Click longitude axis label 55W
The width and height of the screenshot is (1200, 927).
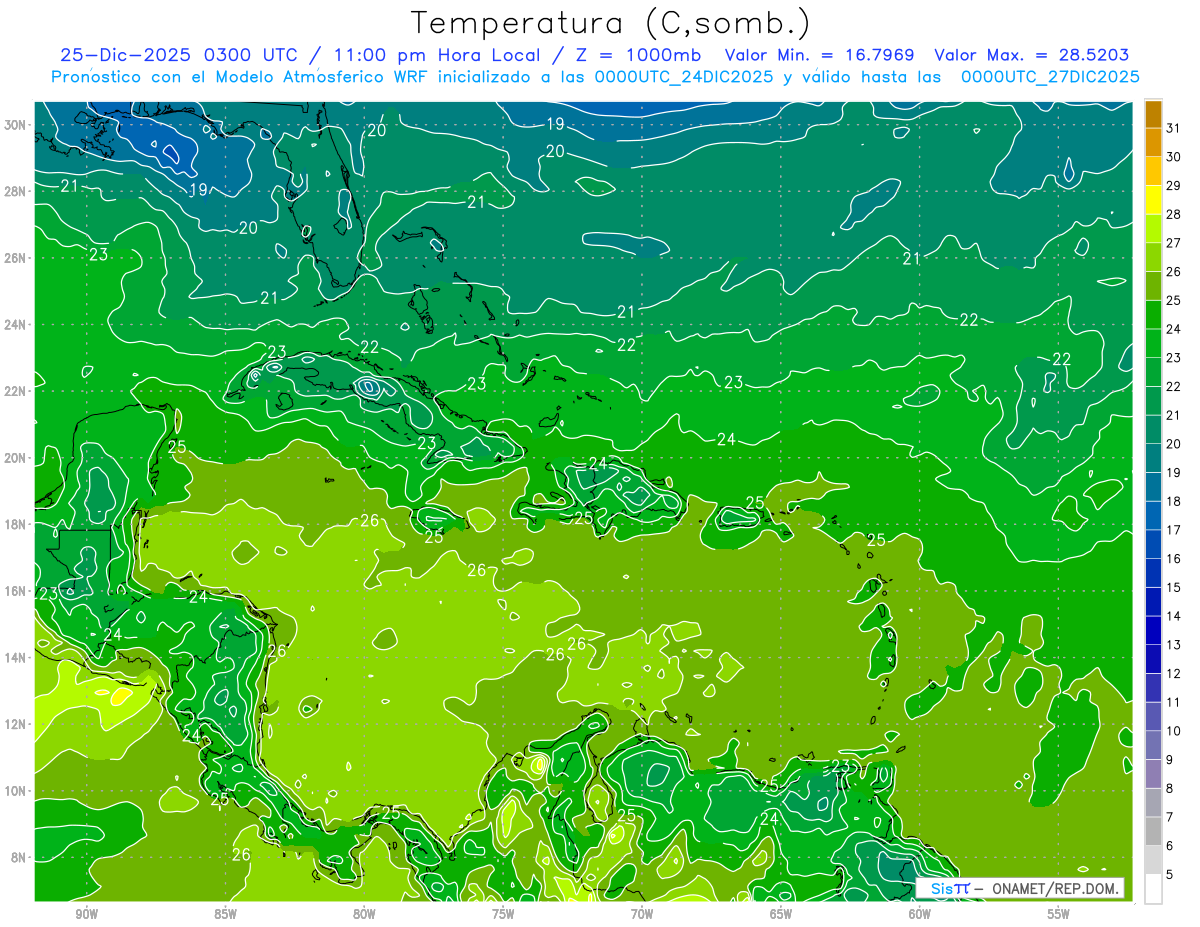tap(1058, 914)
